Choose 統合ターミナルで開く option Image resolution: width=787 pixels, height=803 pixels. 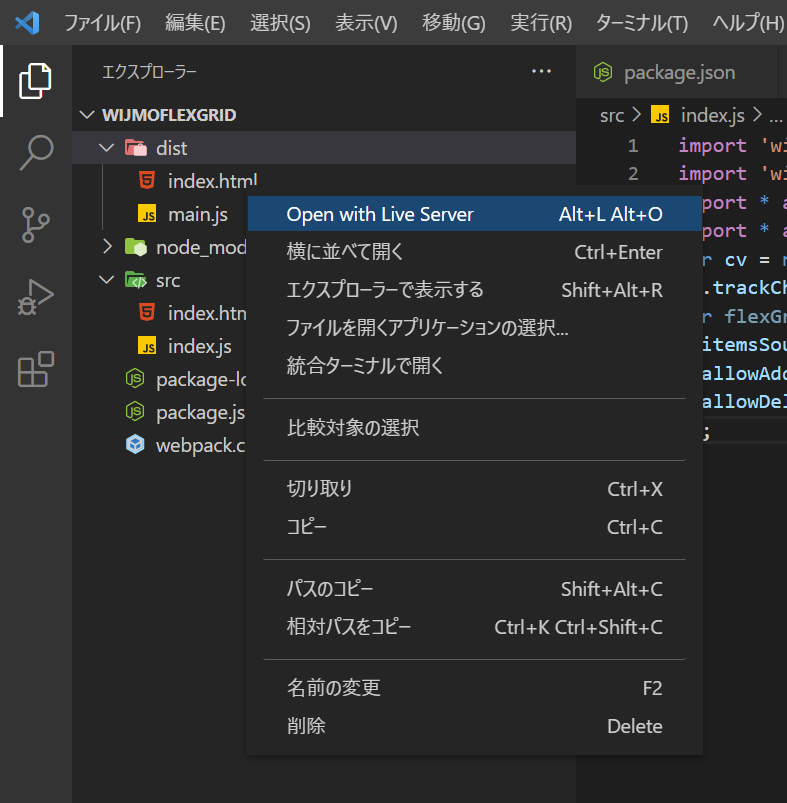[x=475, y=366]
